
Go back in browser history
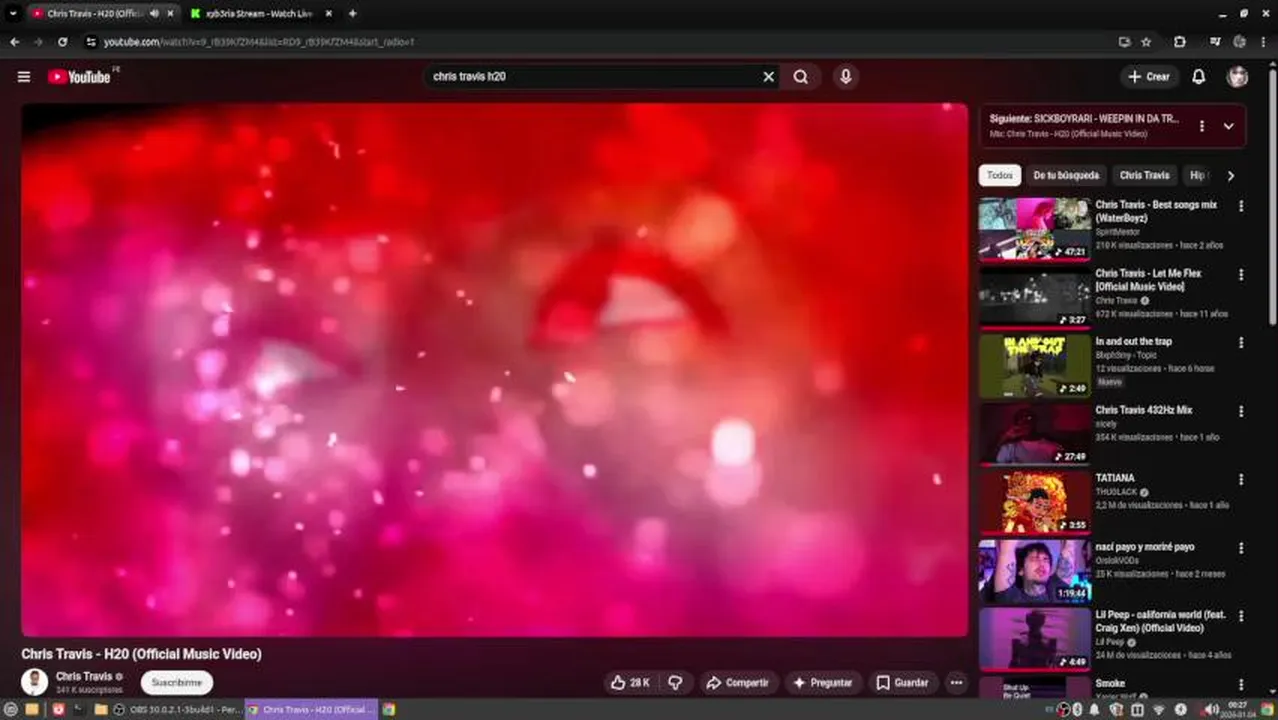[14, 42]
